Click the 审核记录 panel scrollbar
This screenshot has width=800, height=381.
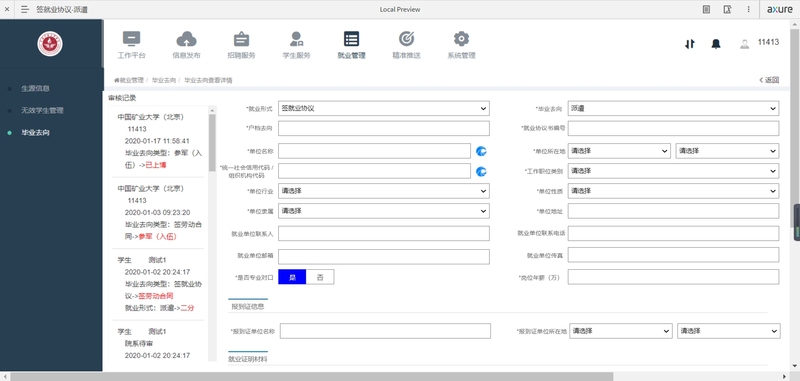point(212,143)
